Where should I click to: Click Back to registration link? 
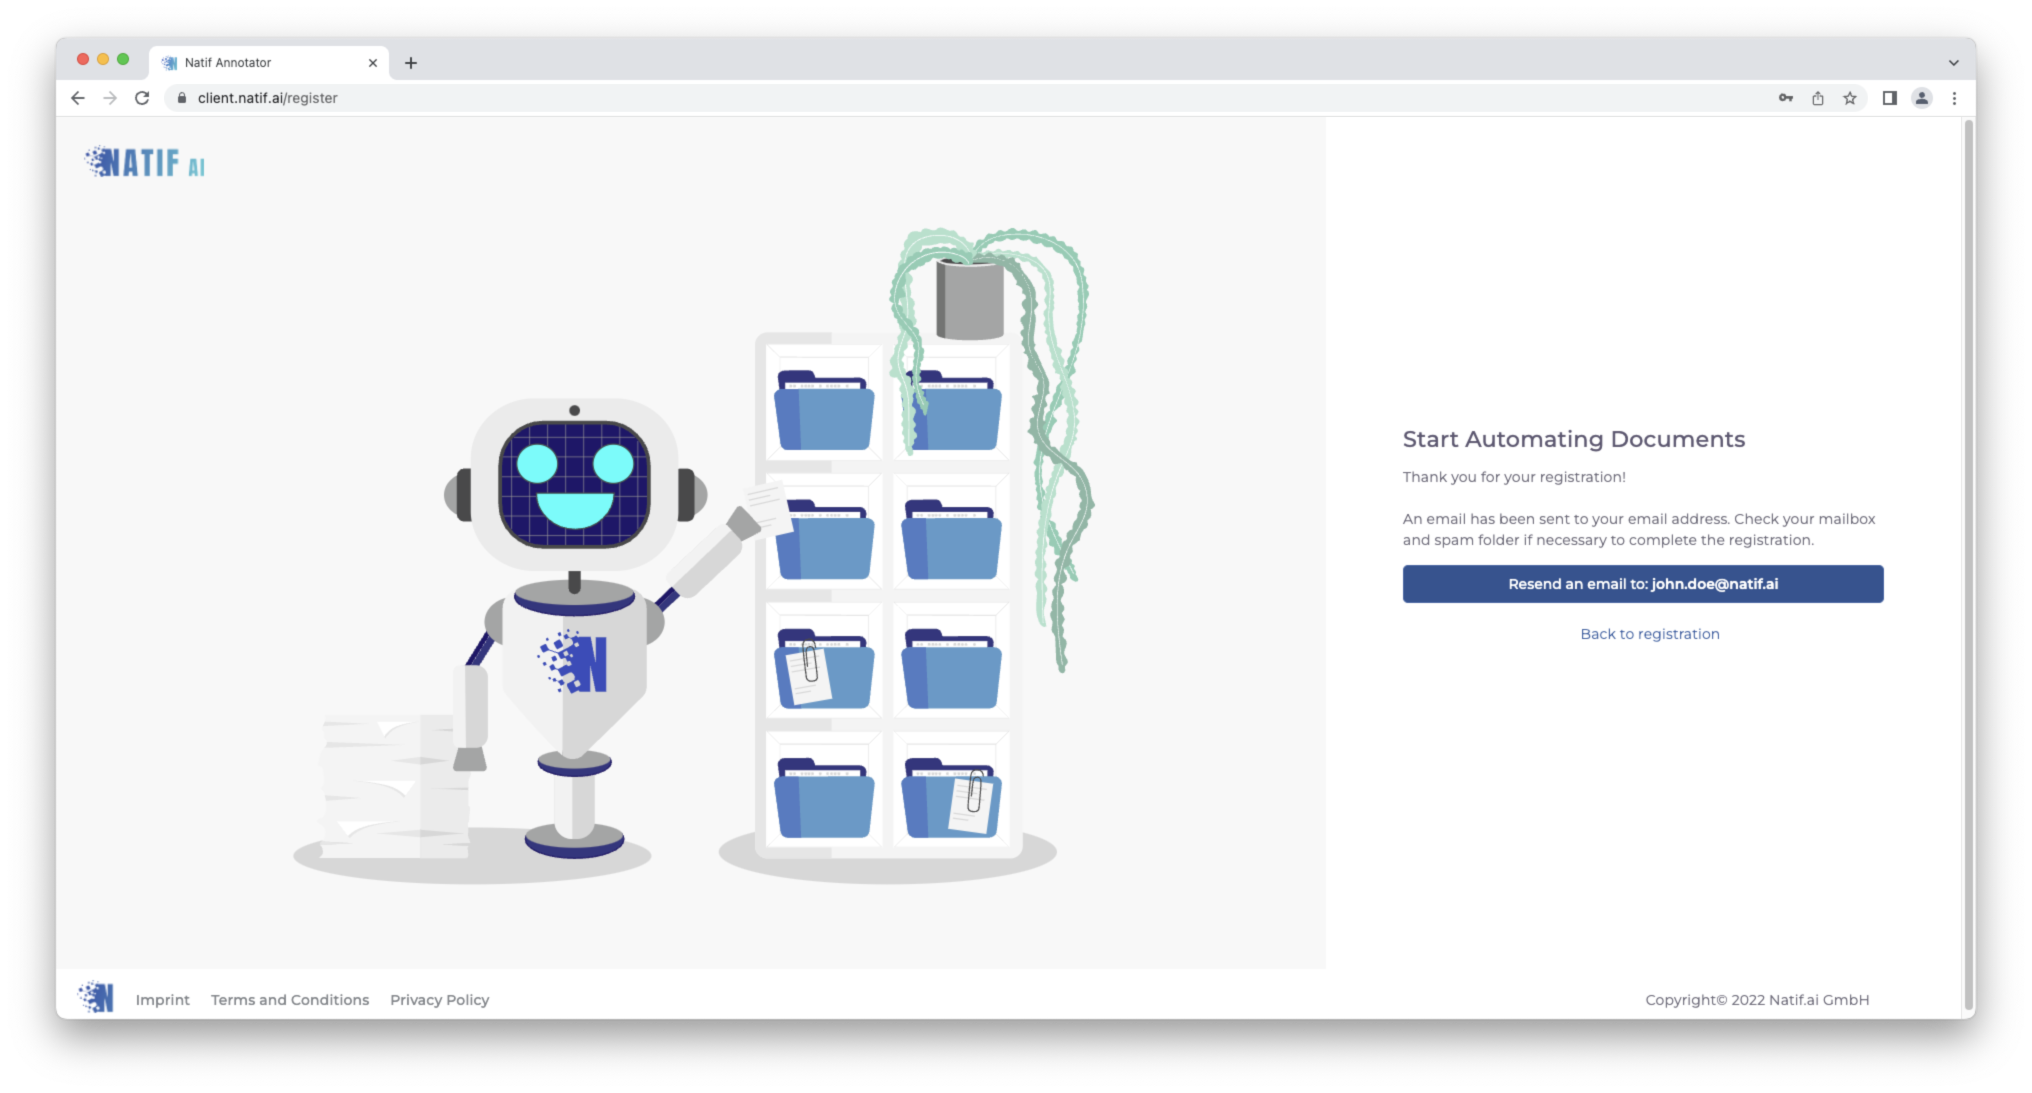(1648, 633)
